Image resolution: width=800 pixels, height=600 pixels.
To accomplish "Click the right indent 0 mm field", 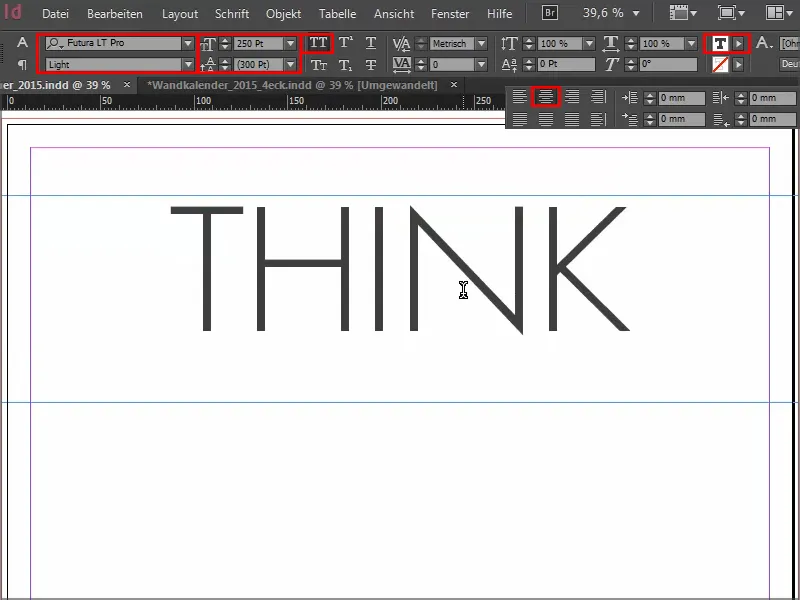I will (x=772, y=97).
